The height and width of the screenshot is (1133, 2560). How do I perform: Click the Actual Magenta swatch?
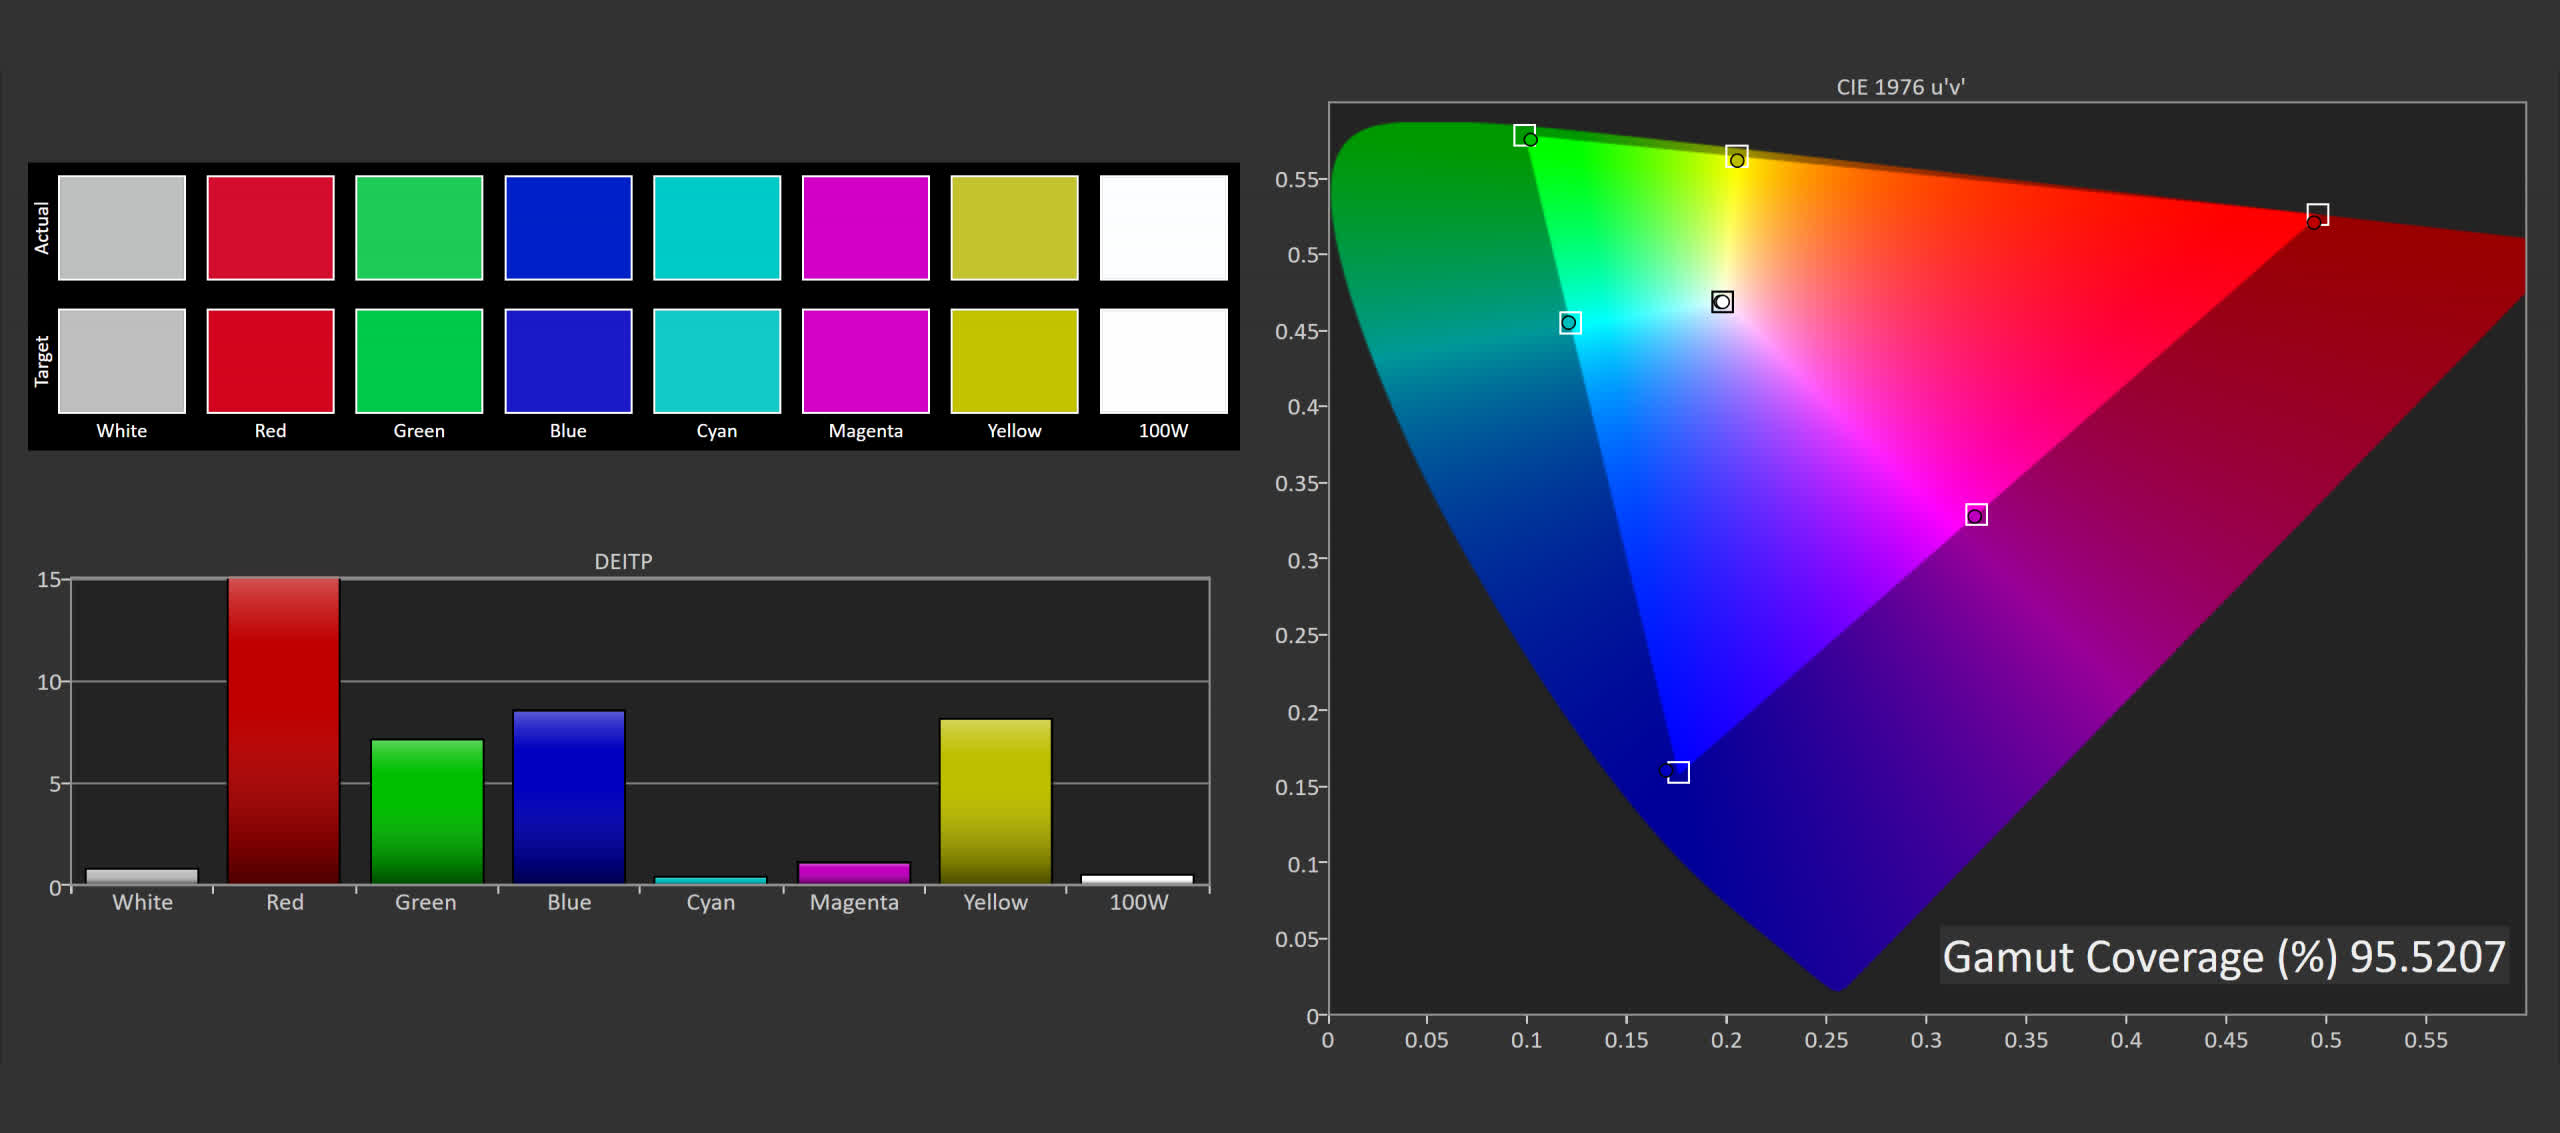point(865,228)
